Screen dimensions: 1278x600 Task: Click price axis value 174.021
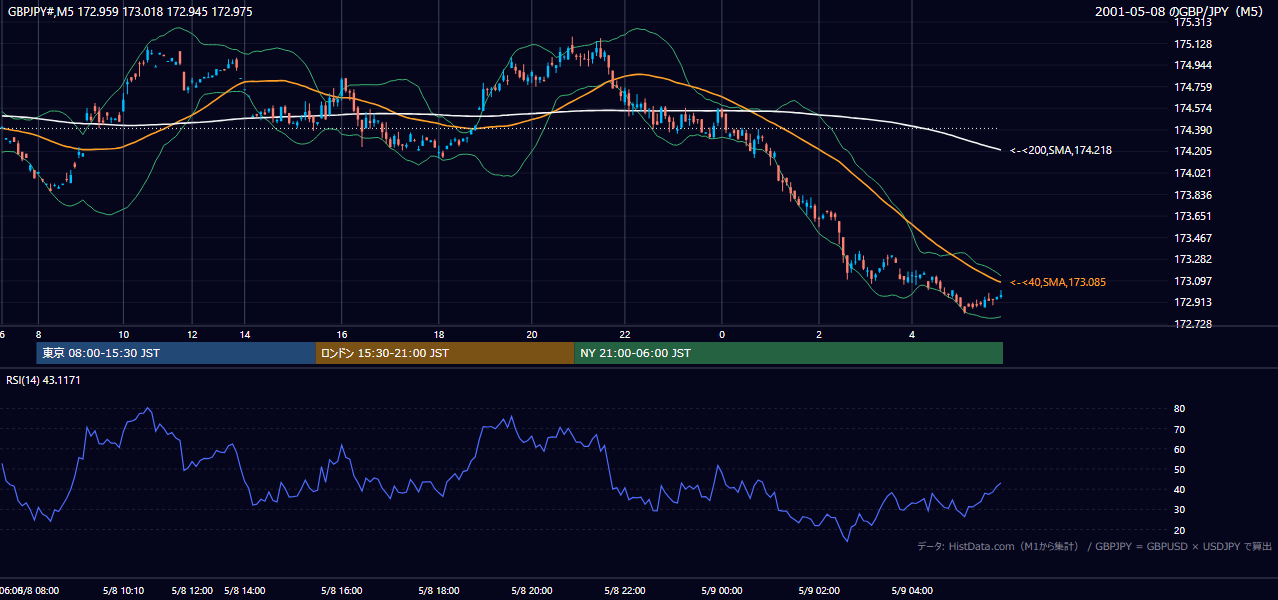pos(1193,173)
